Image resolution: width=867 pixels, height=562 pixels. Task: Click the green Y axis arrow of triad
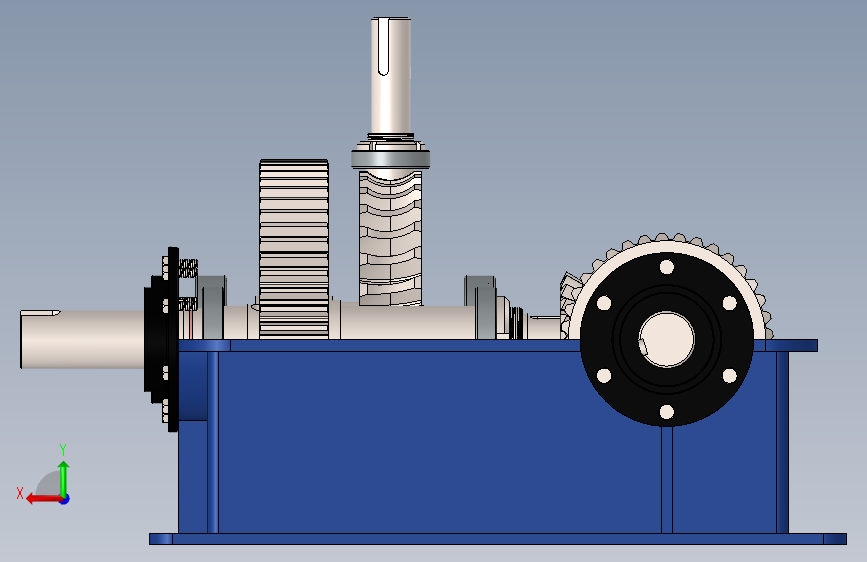[64, 478]
